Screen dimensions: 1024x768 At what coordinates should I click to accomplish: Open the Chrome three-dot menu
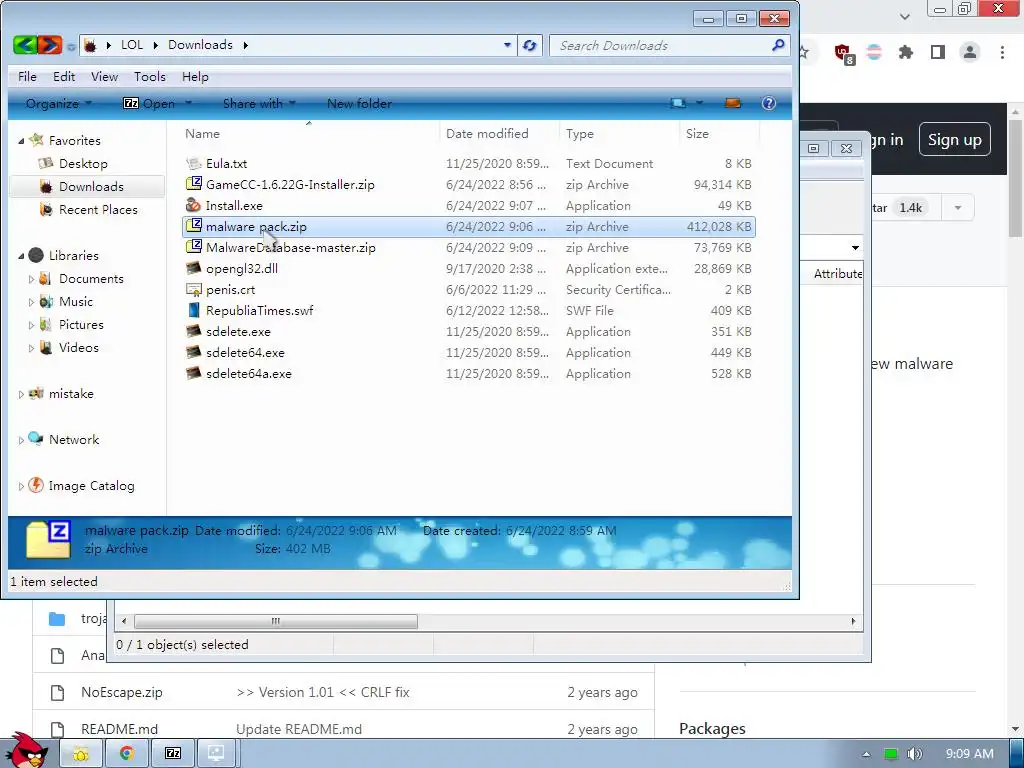pyautogui.click(x=1002, y=52)
